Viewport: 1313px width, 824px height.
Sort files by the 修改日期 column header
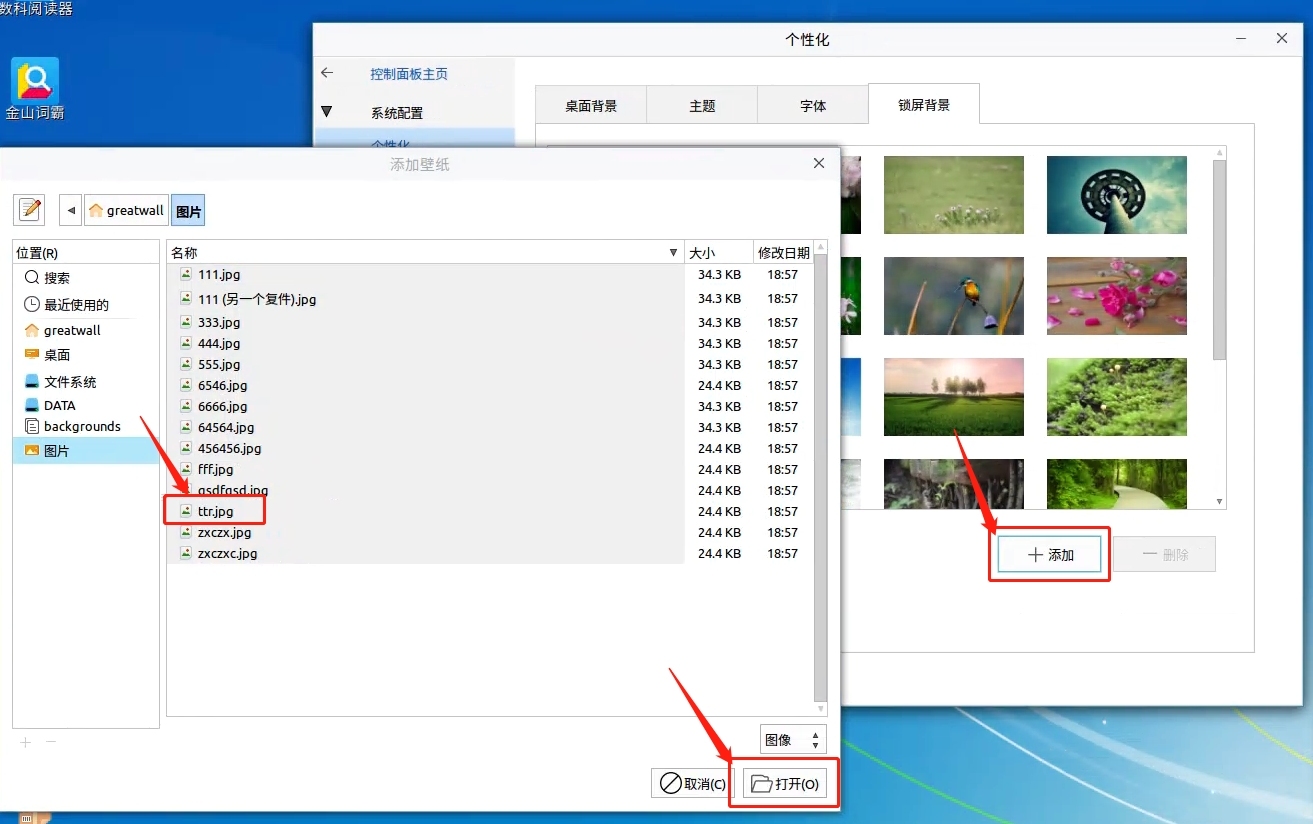click(783, 253)
